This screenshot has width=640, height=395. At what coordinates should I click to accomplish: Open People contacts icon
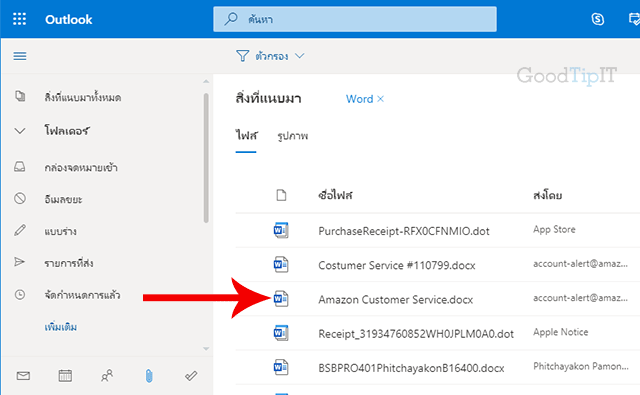(x=107, y=375)
